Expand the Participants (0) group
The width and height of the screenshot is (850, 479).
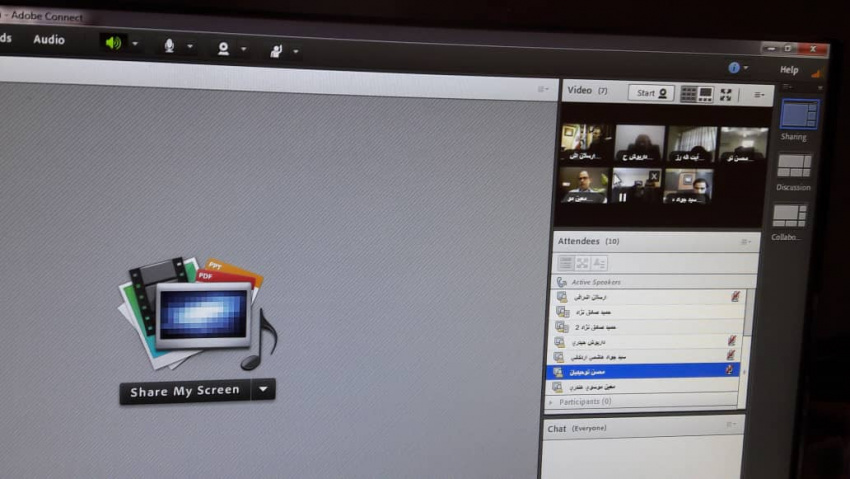(550, 401)
